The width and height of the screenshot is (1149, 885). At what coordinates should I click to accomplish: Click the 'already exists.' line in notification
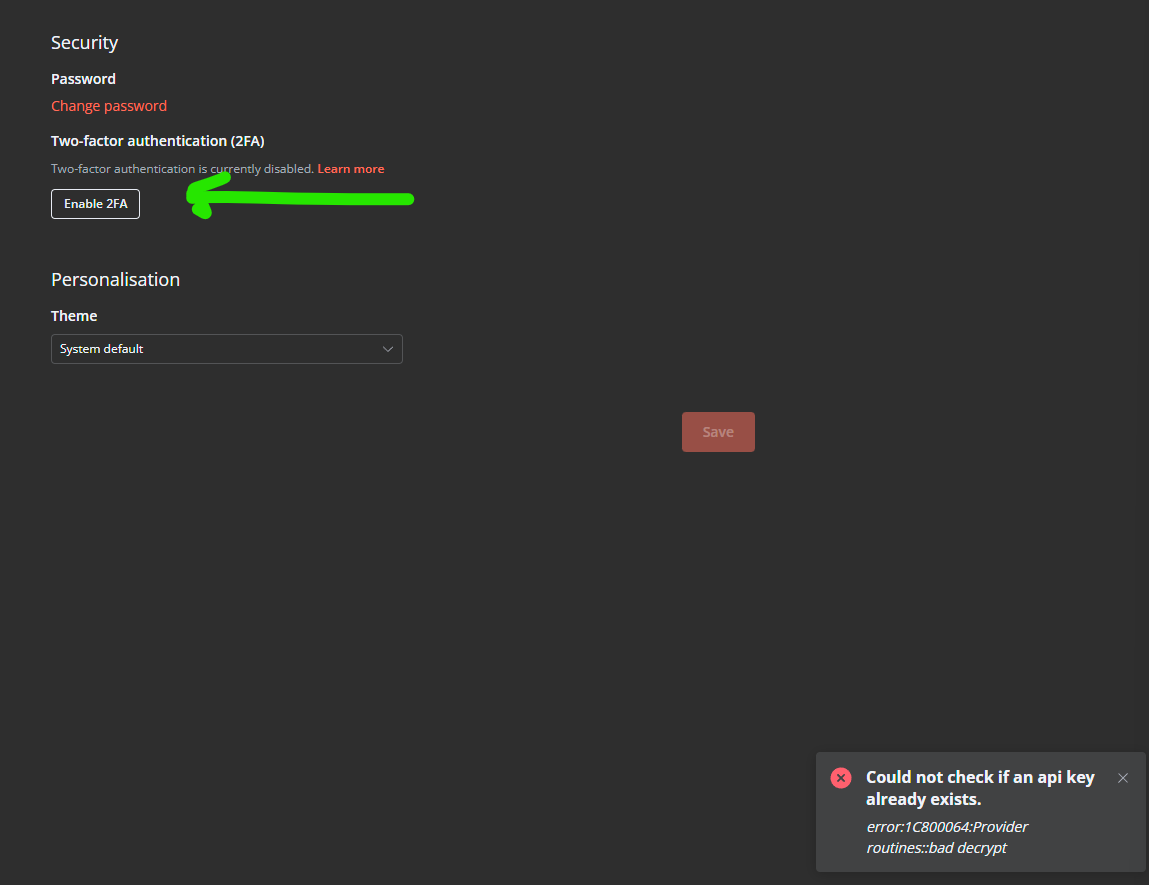pyautogui.click(x=923, y=799)
